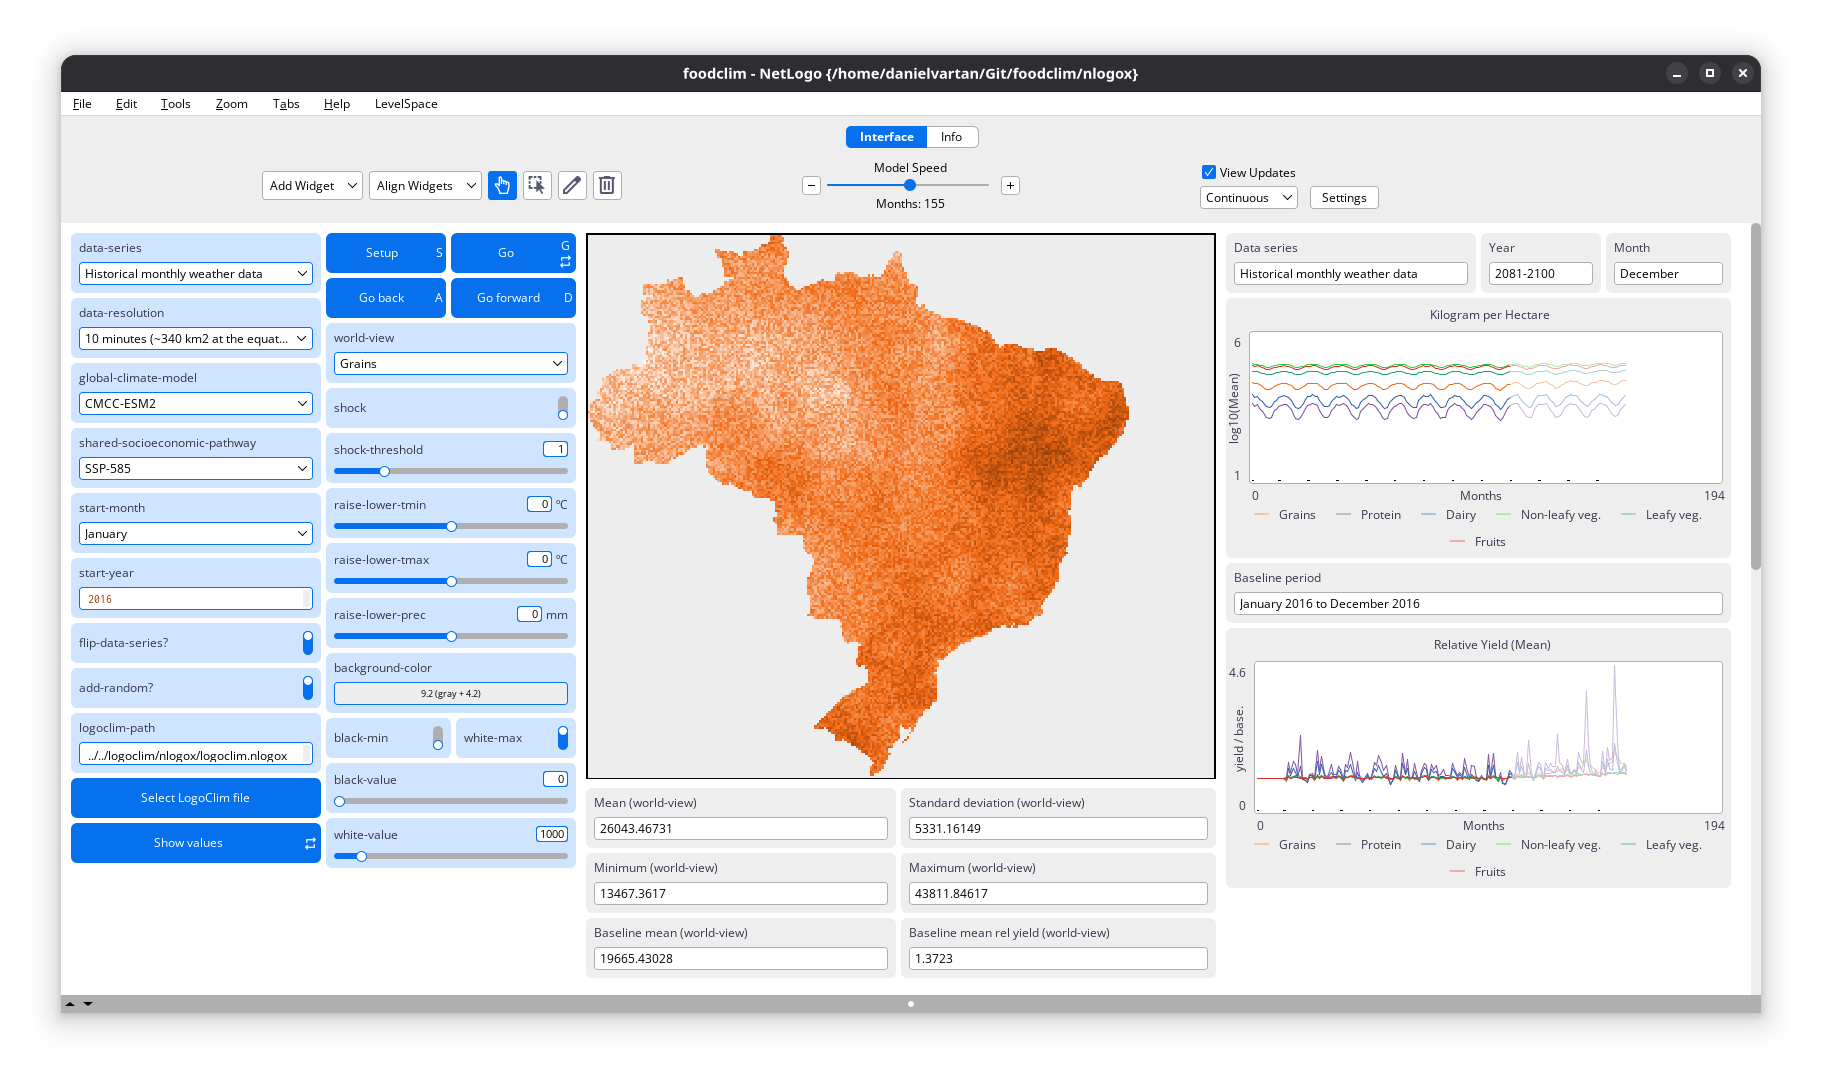This screenshot has height=1080, width=1822.
Task: Click the forever loop icon on Go button
Action: click(565, 262)
